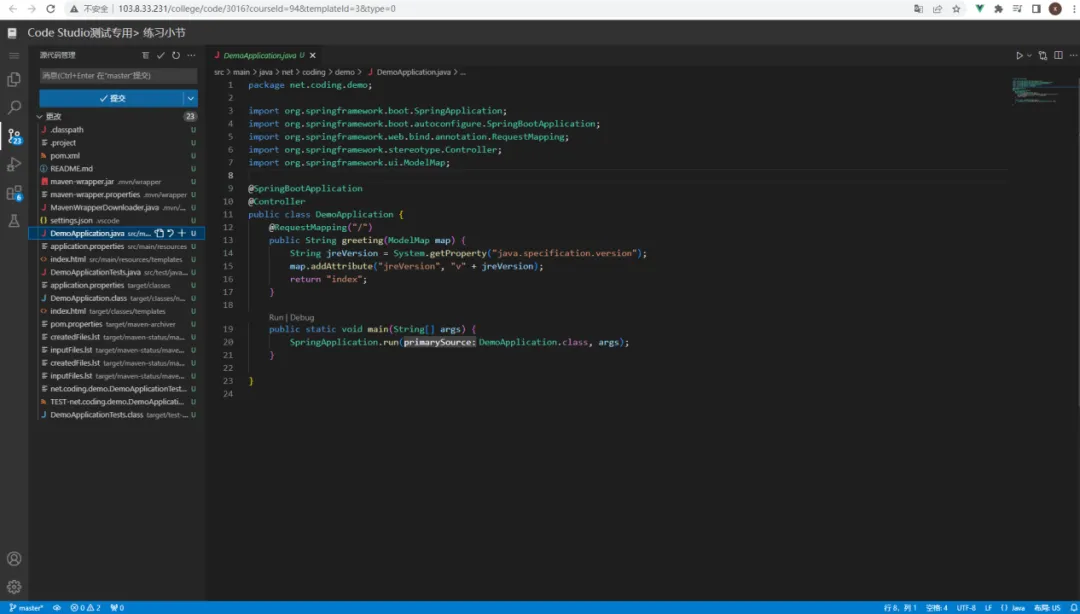Open the Search view icon

pos(14,108)
